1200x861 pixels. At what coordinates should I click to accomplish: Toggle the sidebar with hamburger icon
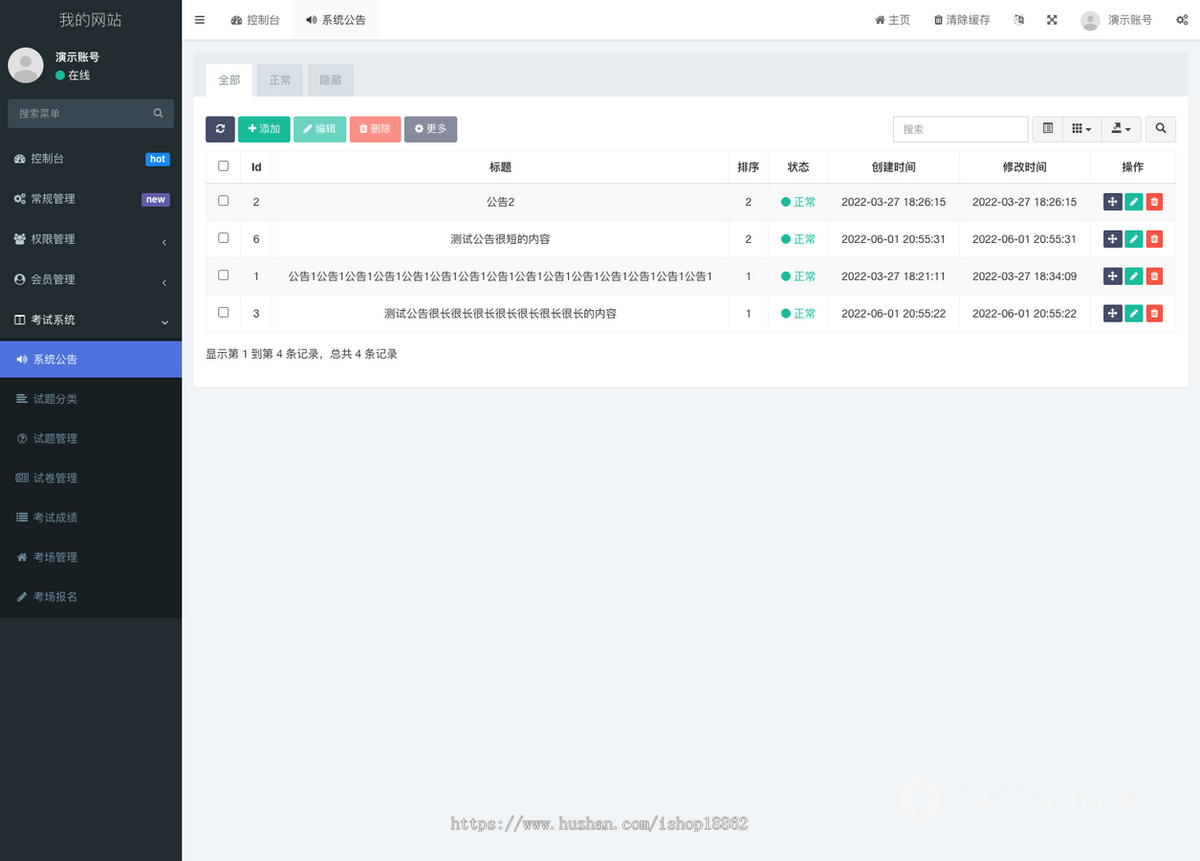click(x=199, y=19)
